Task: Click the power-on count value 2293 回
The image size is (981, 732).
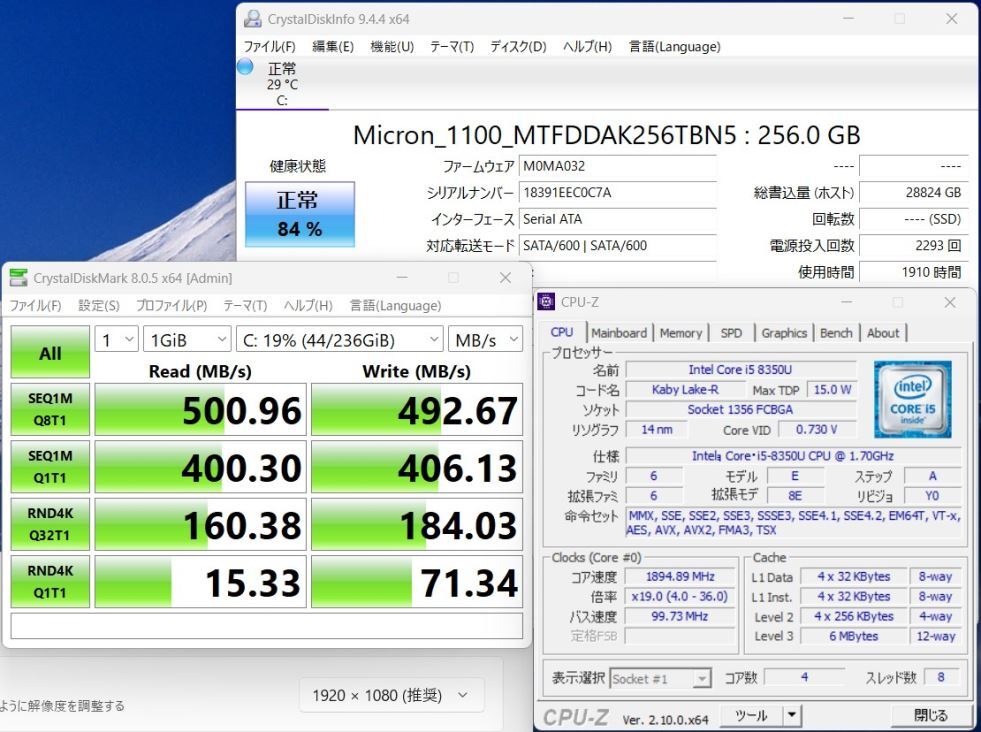Action: tap(913, 245)
